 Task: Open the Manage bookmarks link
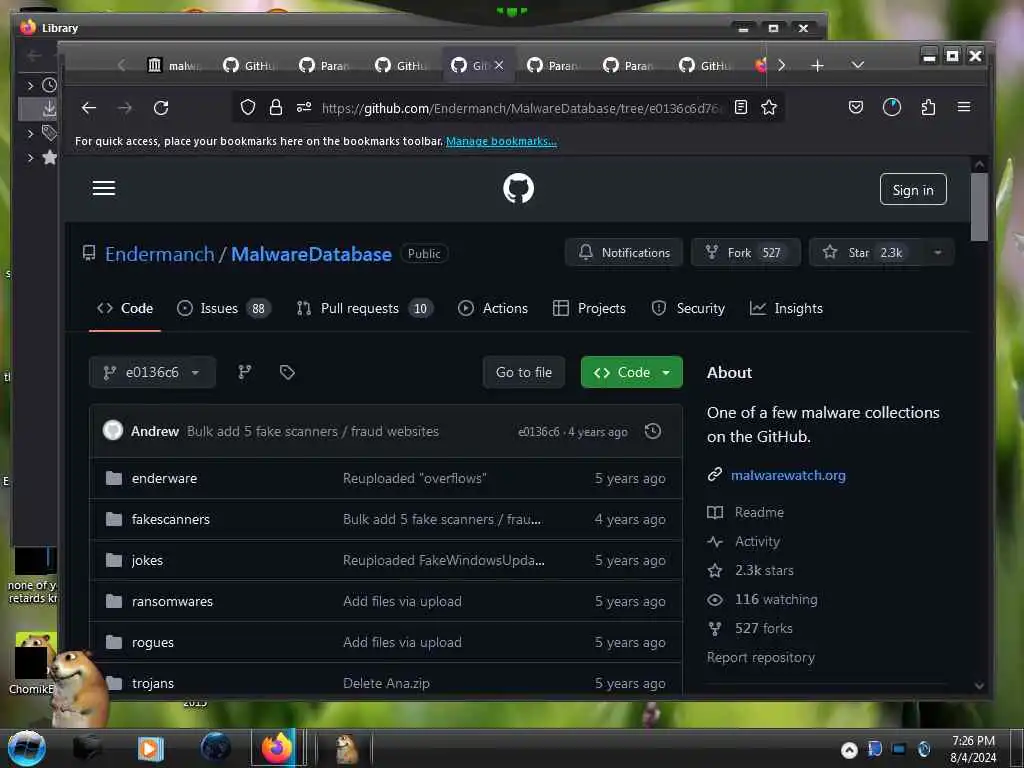click(x=502, y=141)
